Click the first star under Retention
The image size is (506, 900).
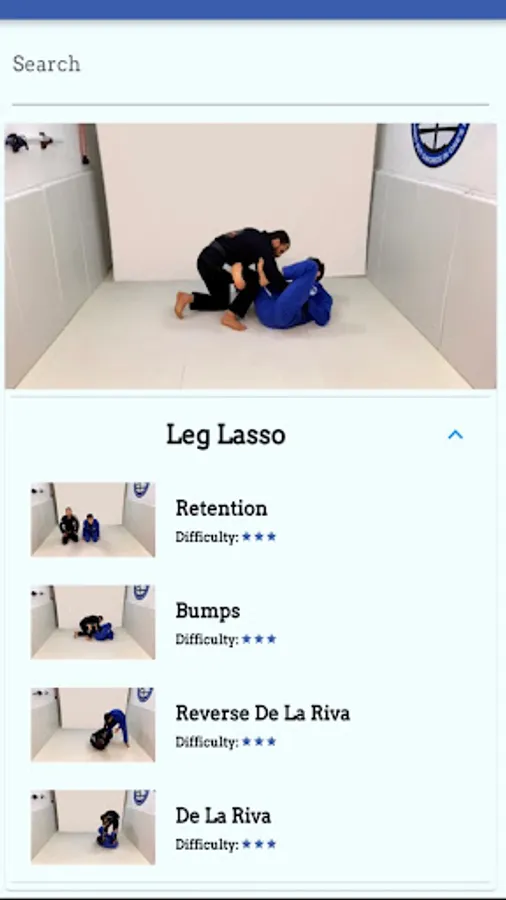(247, 537)
